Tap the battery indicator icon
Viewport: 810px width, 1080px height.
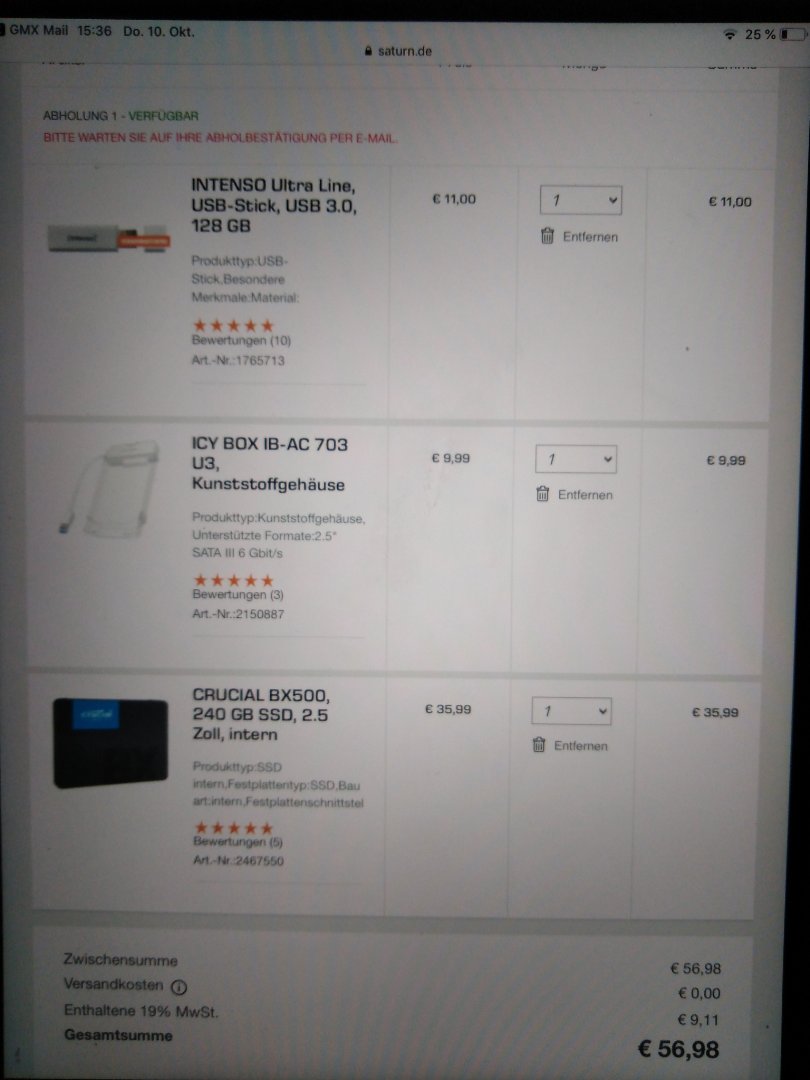(x=792, y=34)
